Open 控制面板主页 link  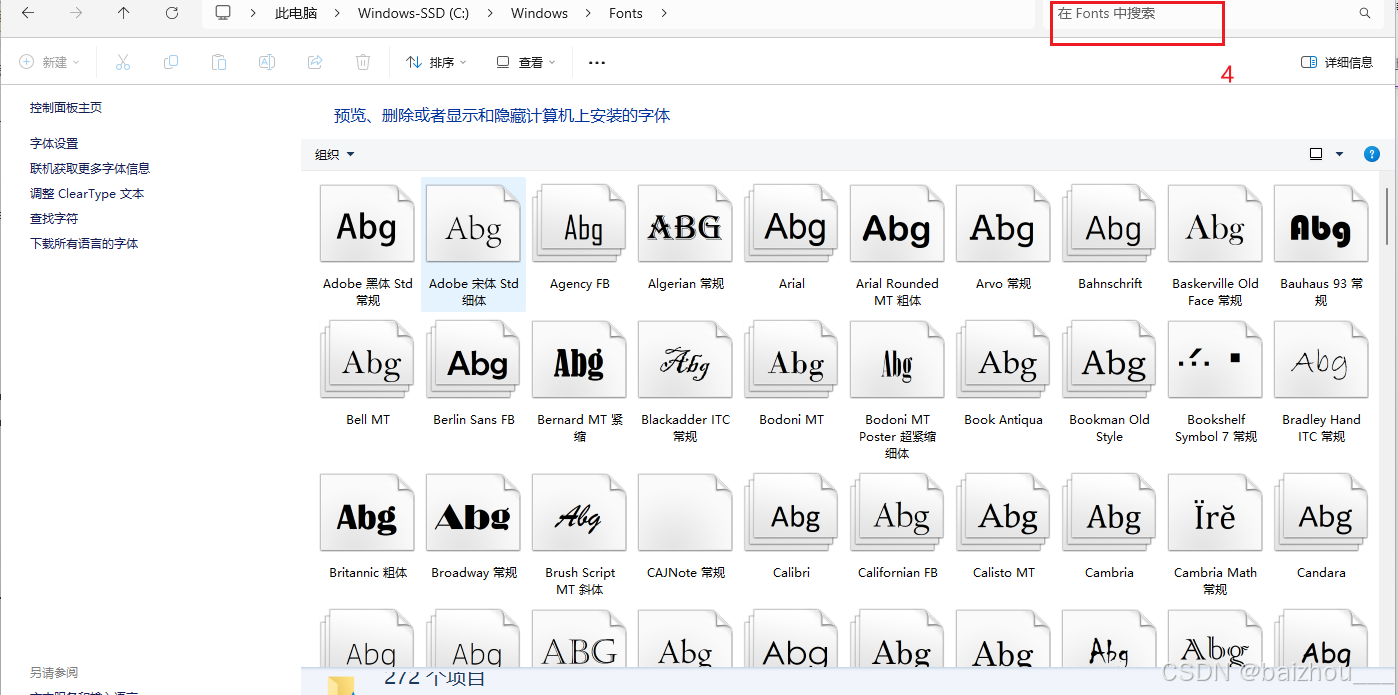[x=66, y=107]
